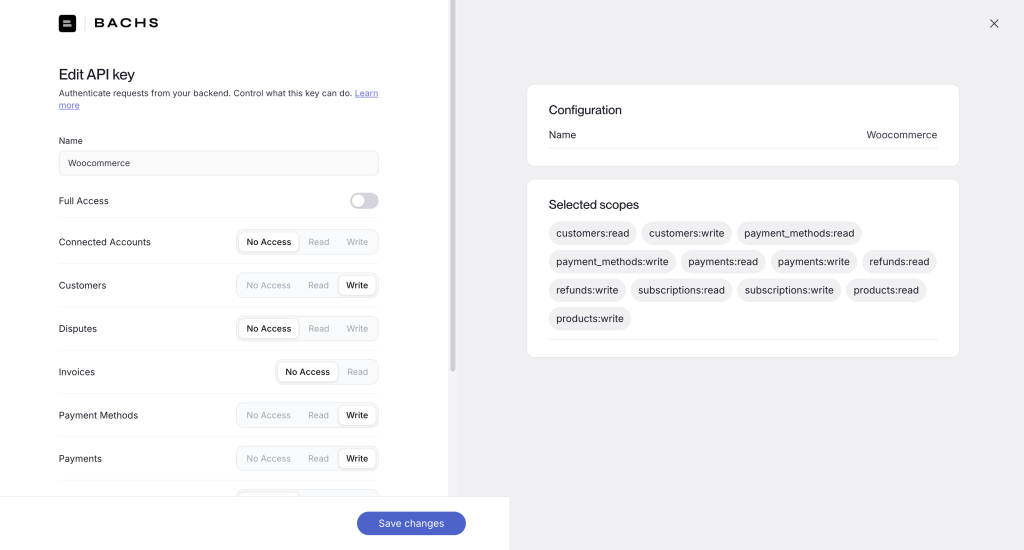This screenshot has width=1024, height=550.
Task: Click the products:write scope chip
Action: [590, 319]
